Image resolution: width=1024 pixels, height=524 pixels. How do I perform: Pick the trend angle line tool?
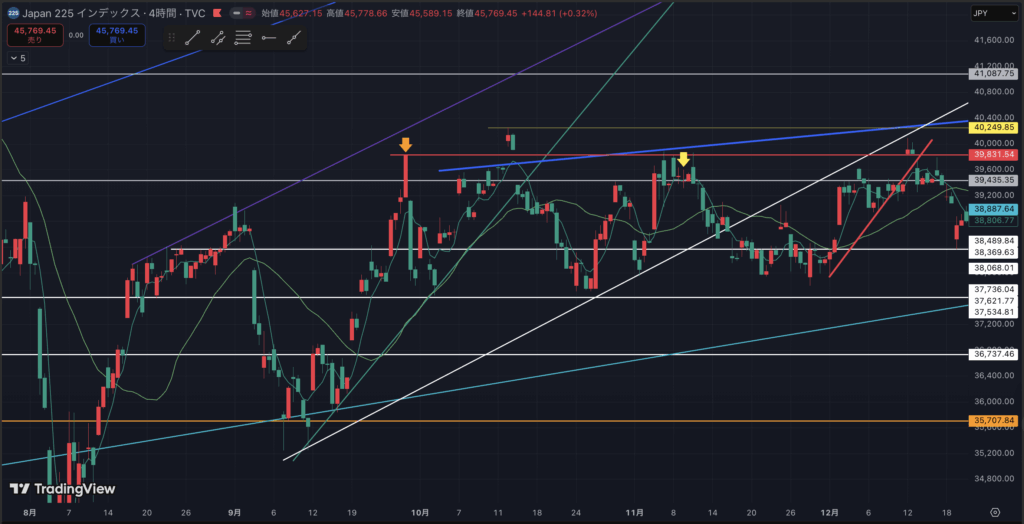pyautogui.click(x=293, y=38)
